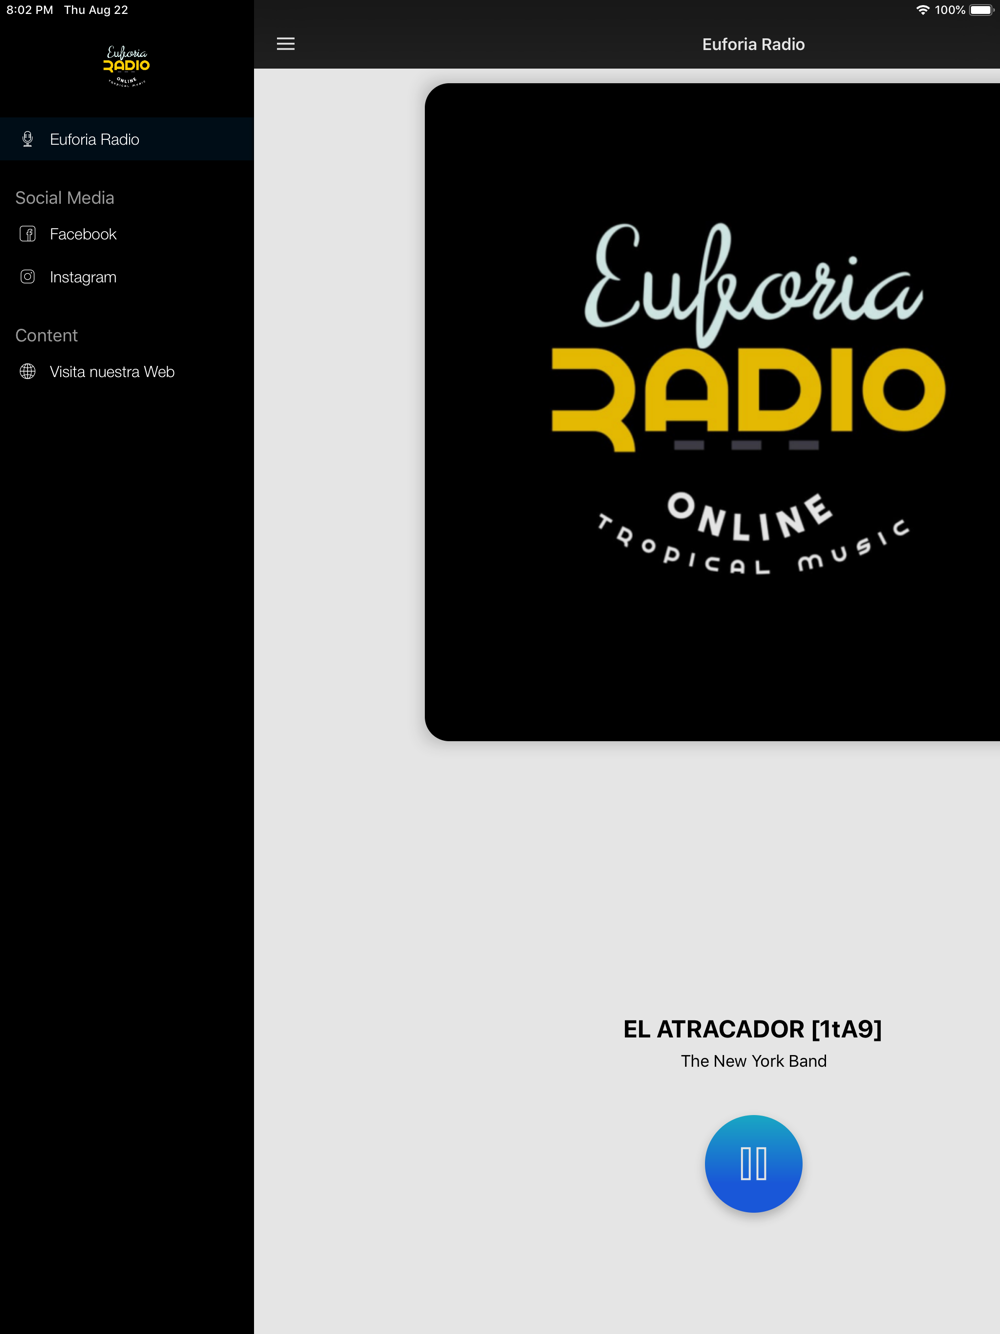The width and height of the screenshot is (1000, 1334).
Task: Select artist name The New York Band
Action: coord(754,1061)
